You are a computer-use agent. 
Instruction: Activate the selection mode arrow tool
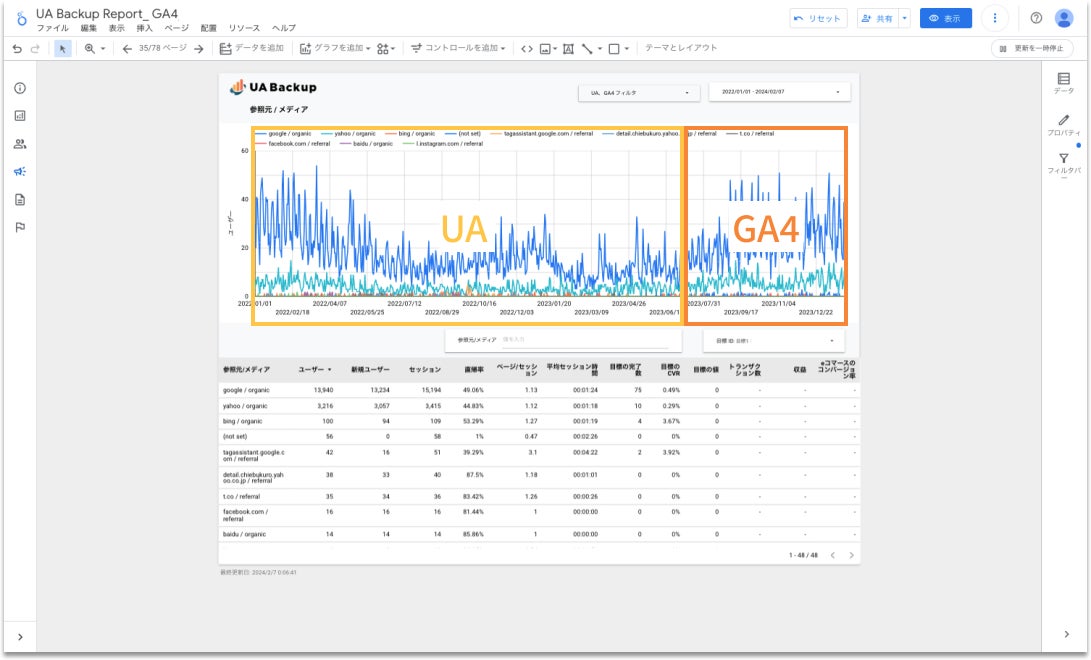coord(63,48)
